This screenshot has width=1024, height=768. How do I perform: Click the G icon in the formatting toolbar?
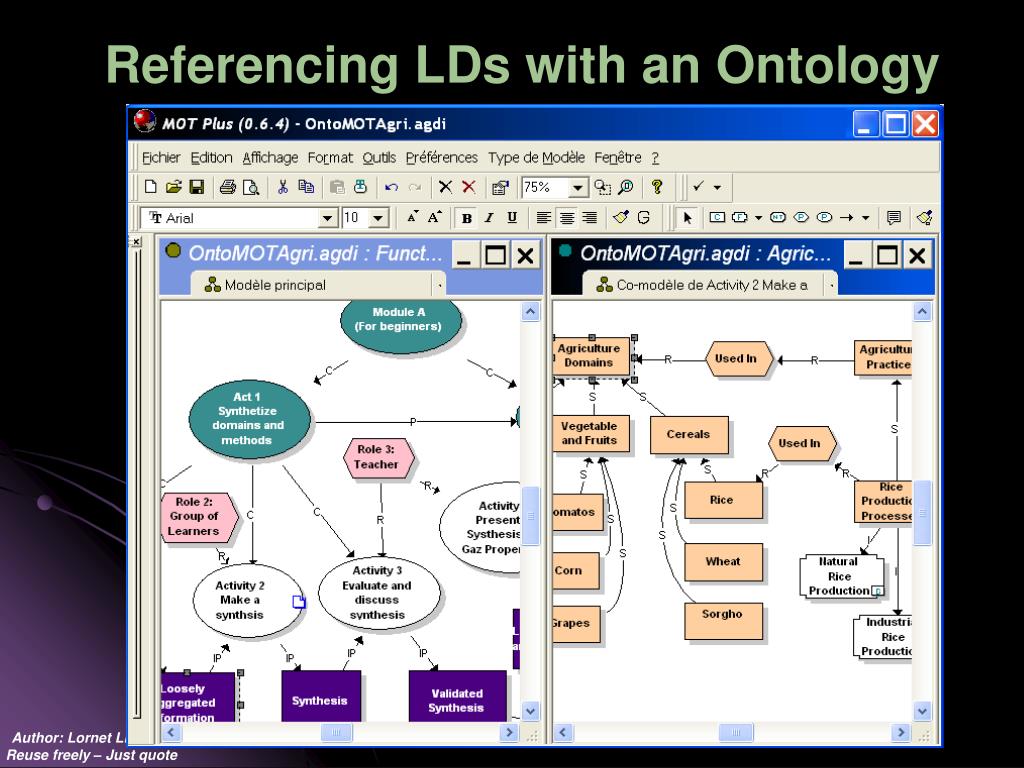click(644, 217)
